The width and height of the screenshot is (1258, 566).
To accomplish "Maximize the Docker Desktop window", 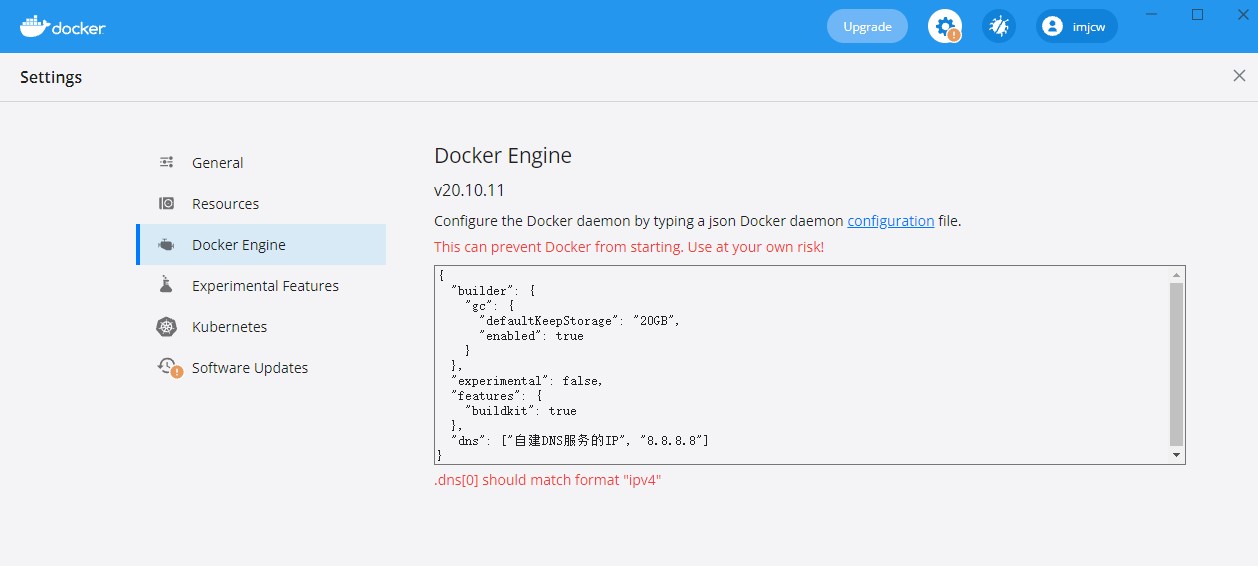I will click(x=1197, y=14).
